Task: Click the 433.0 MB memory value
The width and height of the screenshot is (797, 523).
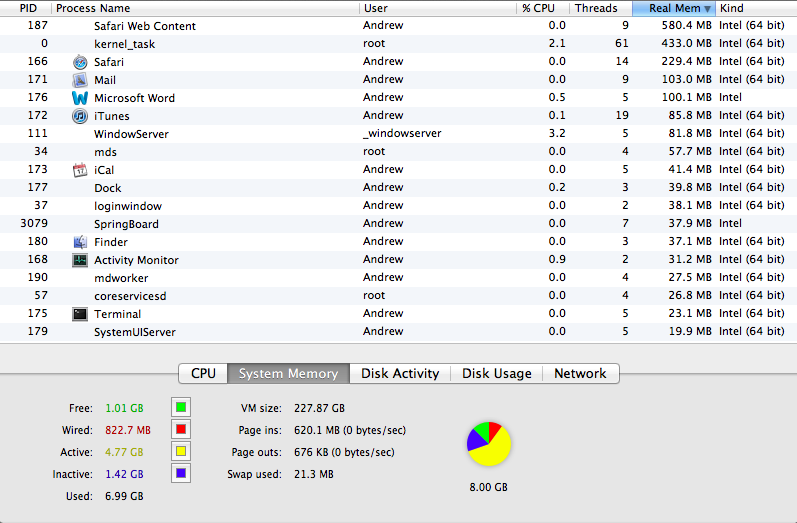Action: tap(686, 43)
